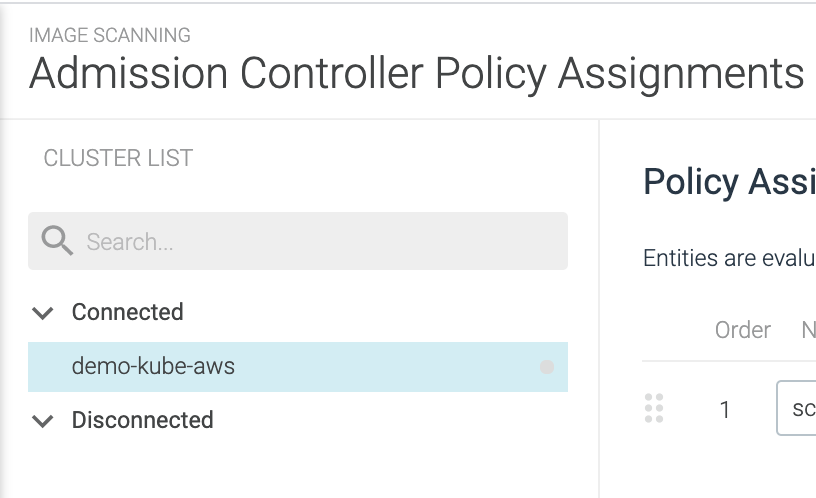Click empty space right of the Disconnected group
The height and width of the screenshot is (498, 816).
[400, 420]
